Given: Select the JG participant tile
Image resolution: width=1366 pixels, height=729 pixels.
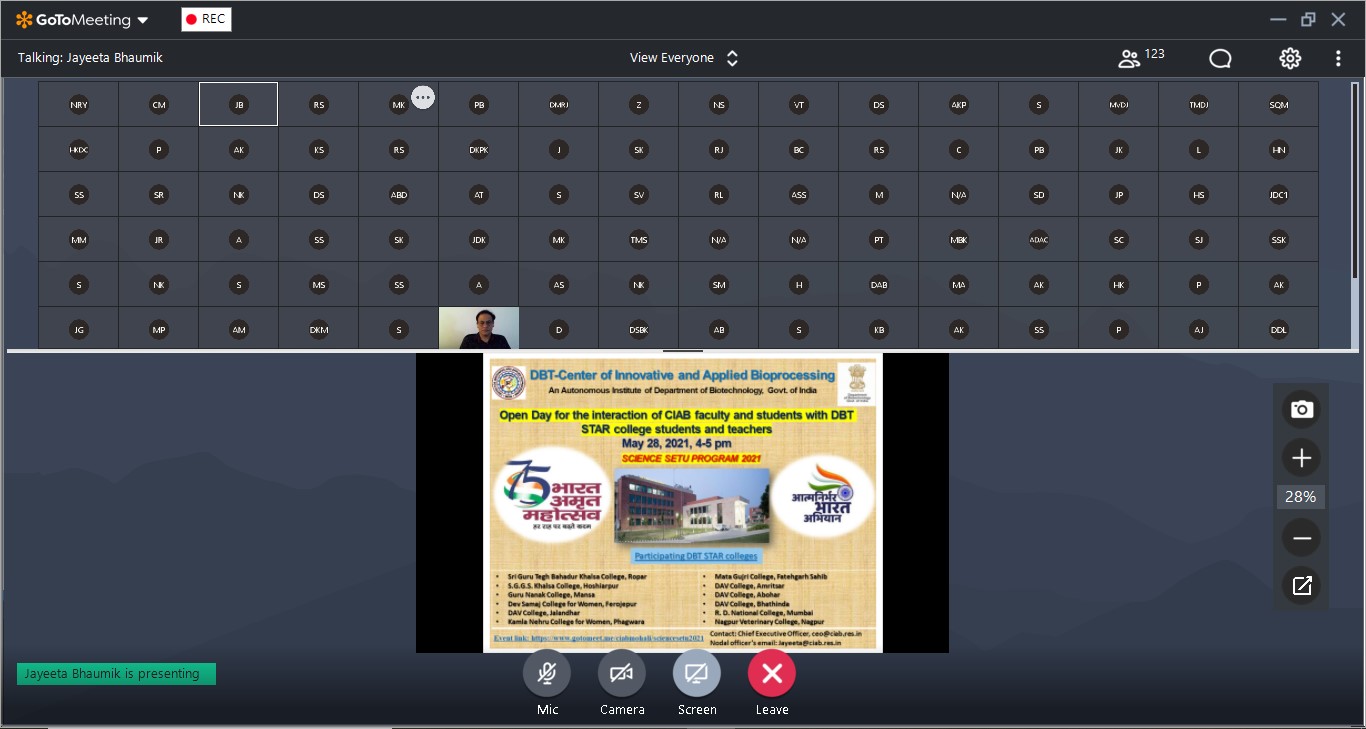Looking at the screenshot, I should pyautogui.click(x=79, y=329).
